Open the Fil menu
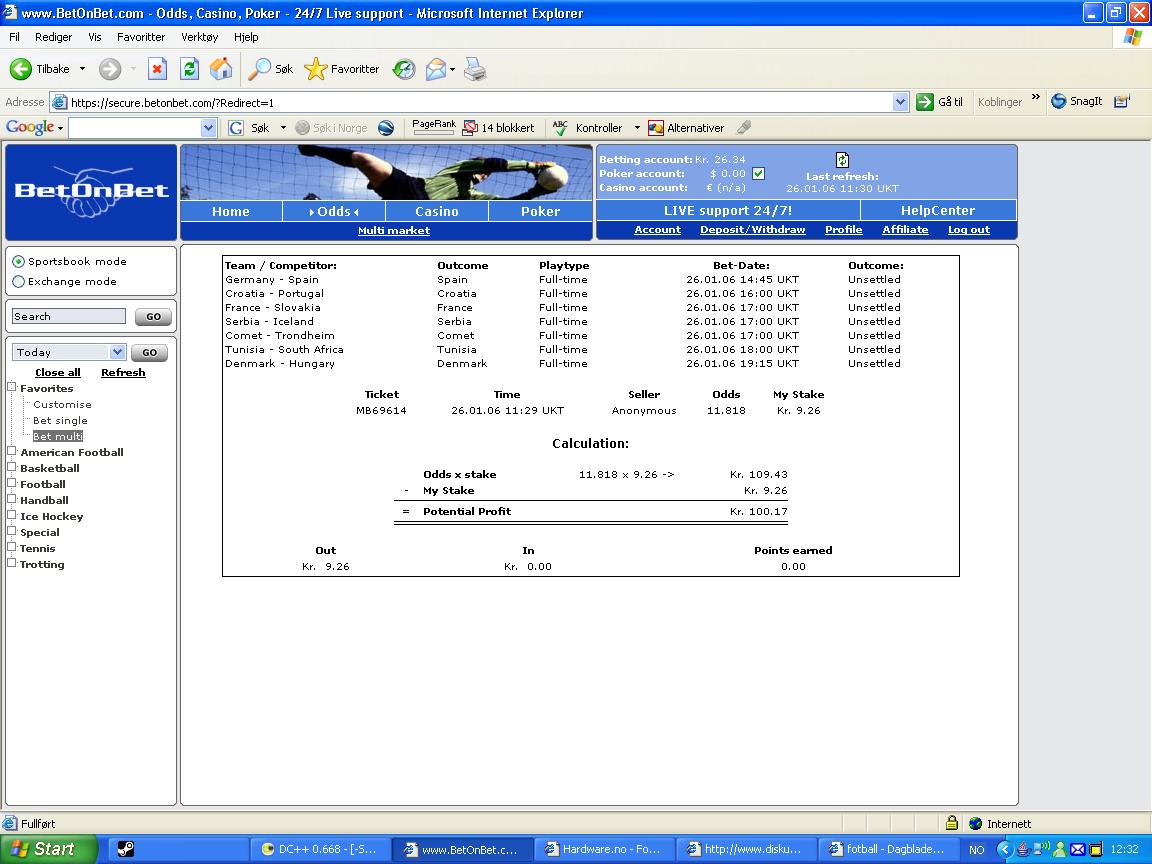The height and width of the screenshot is (864, 1152). pyautogui.click(x=14, y=37)
